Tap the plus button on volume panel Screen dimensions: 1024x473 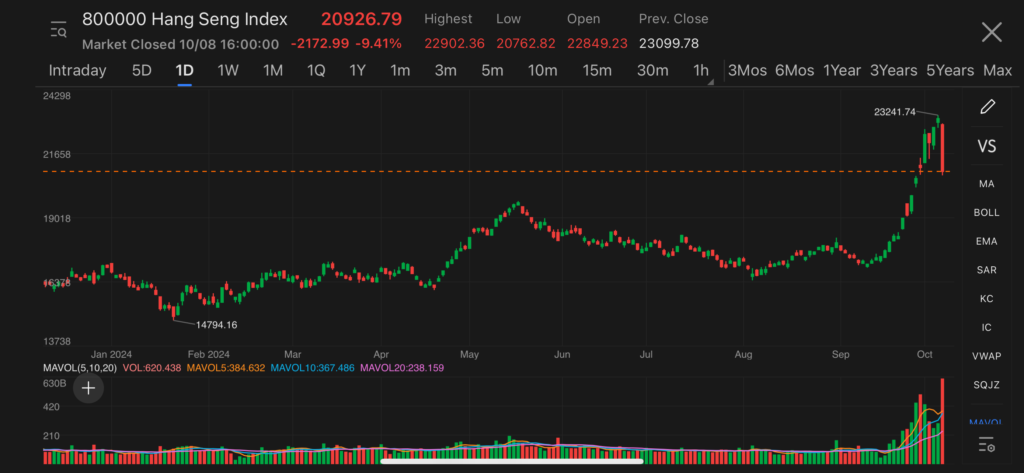pyautogui.click(x=88, y=388)
